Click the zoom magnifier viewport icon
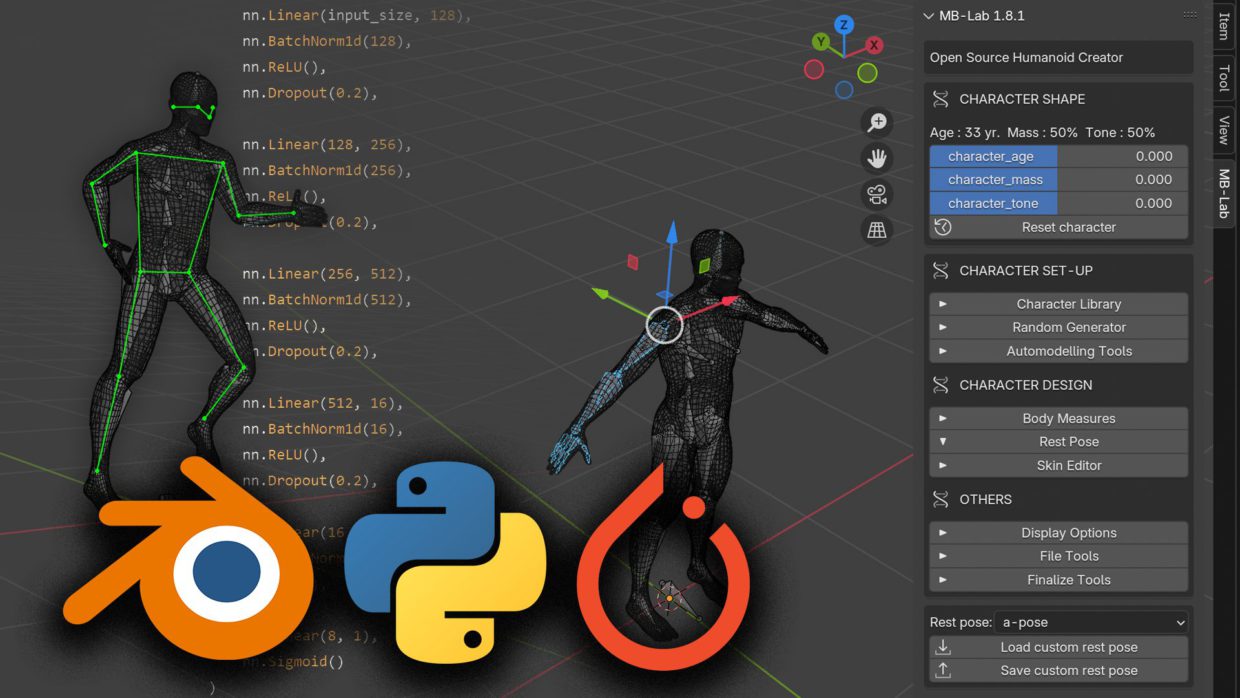The image size is (1240, 698). click(x=877, y=122)
